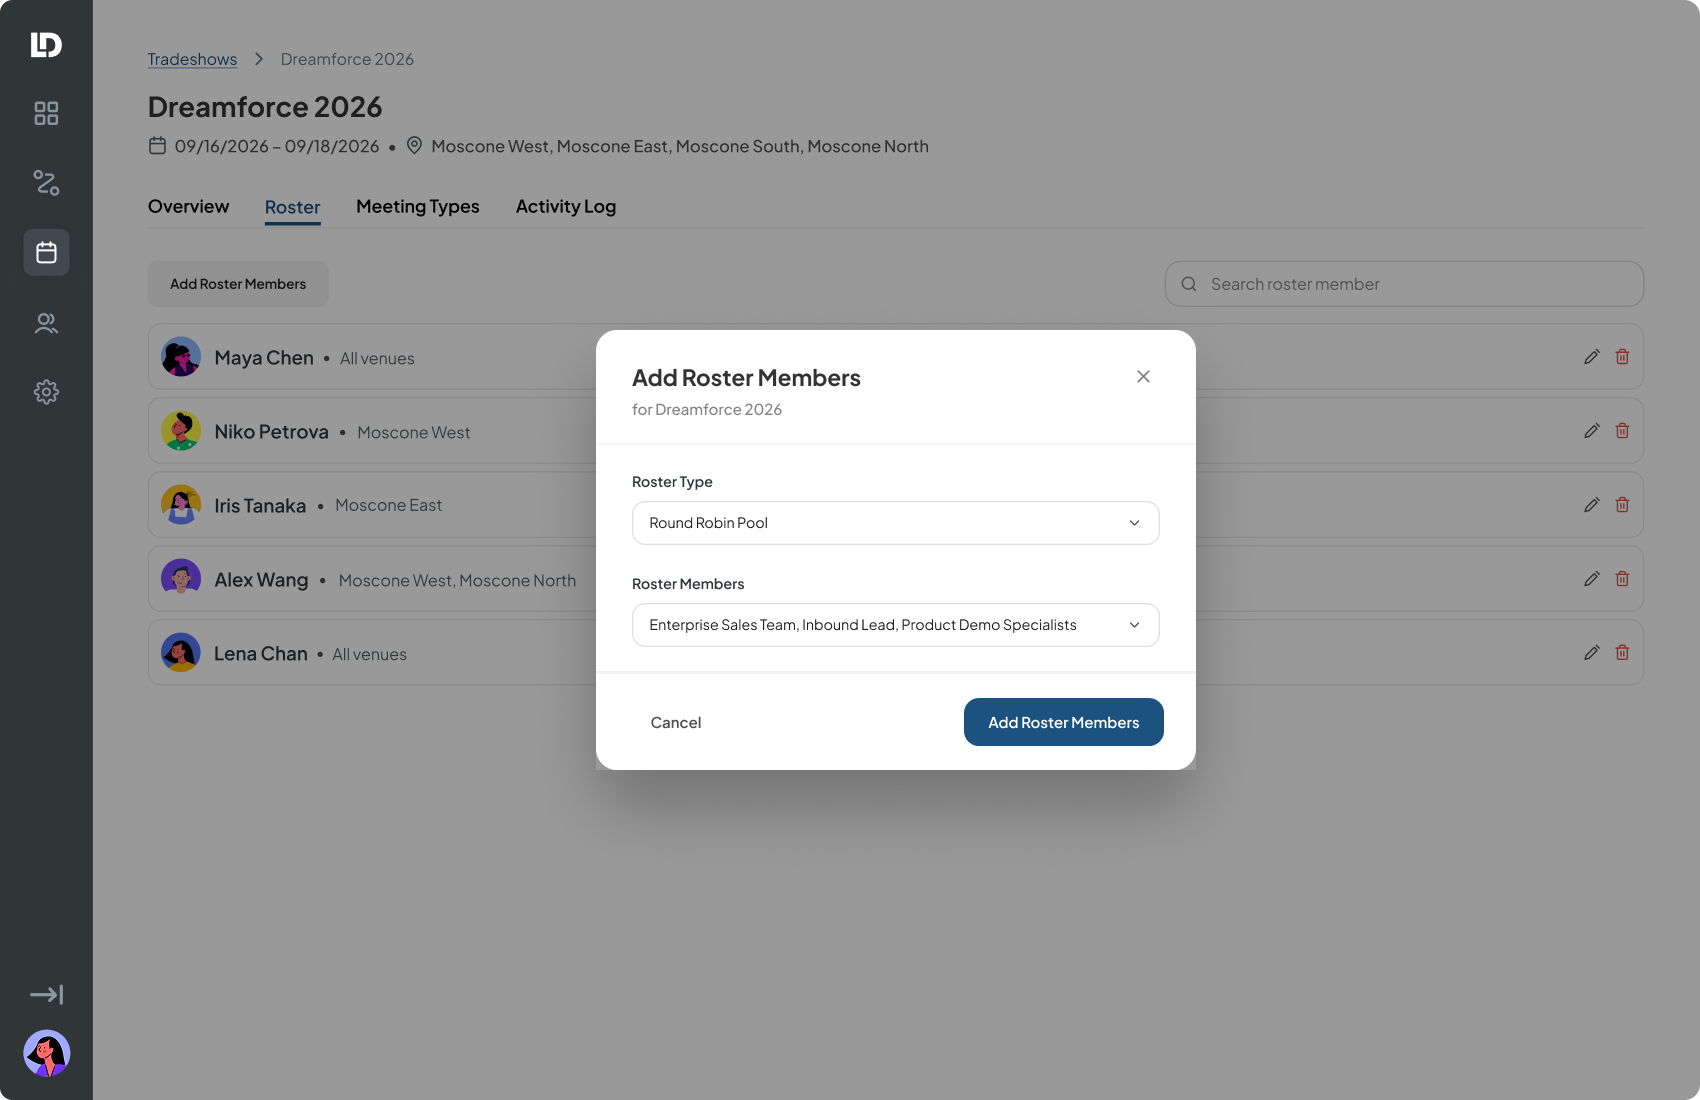The image size is (1700, 1100).
Task: Click Niko Petrova's avatar
Action: pyautogui.click(x=181, y=431)
